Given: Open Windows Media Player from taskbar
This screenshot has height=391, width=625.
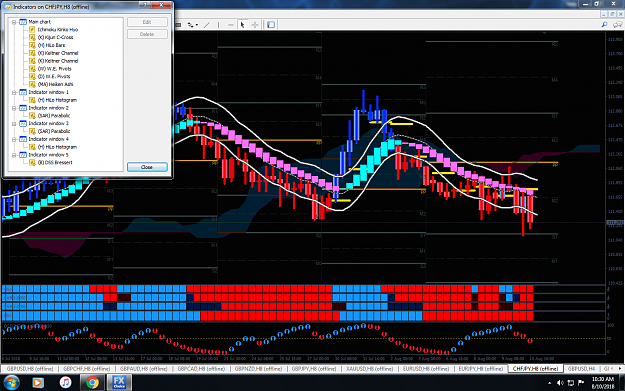Looking at the screenshot, I should coord(37,383).
